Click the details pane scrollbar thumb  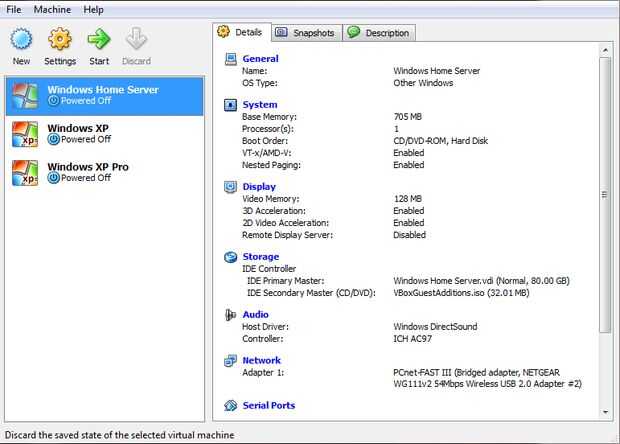605,195
